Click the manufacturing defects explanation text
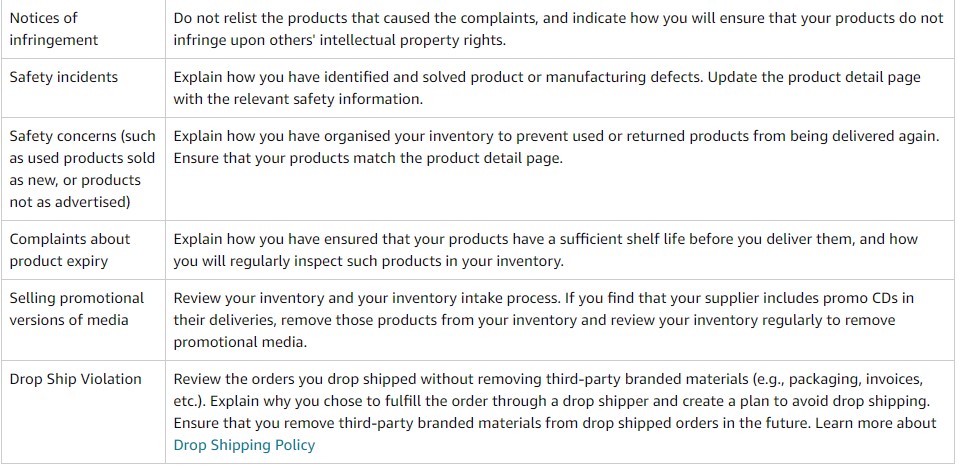Screen dimensions: 959x467 [x=547, y=88]
